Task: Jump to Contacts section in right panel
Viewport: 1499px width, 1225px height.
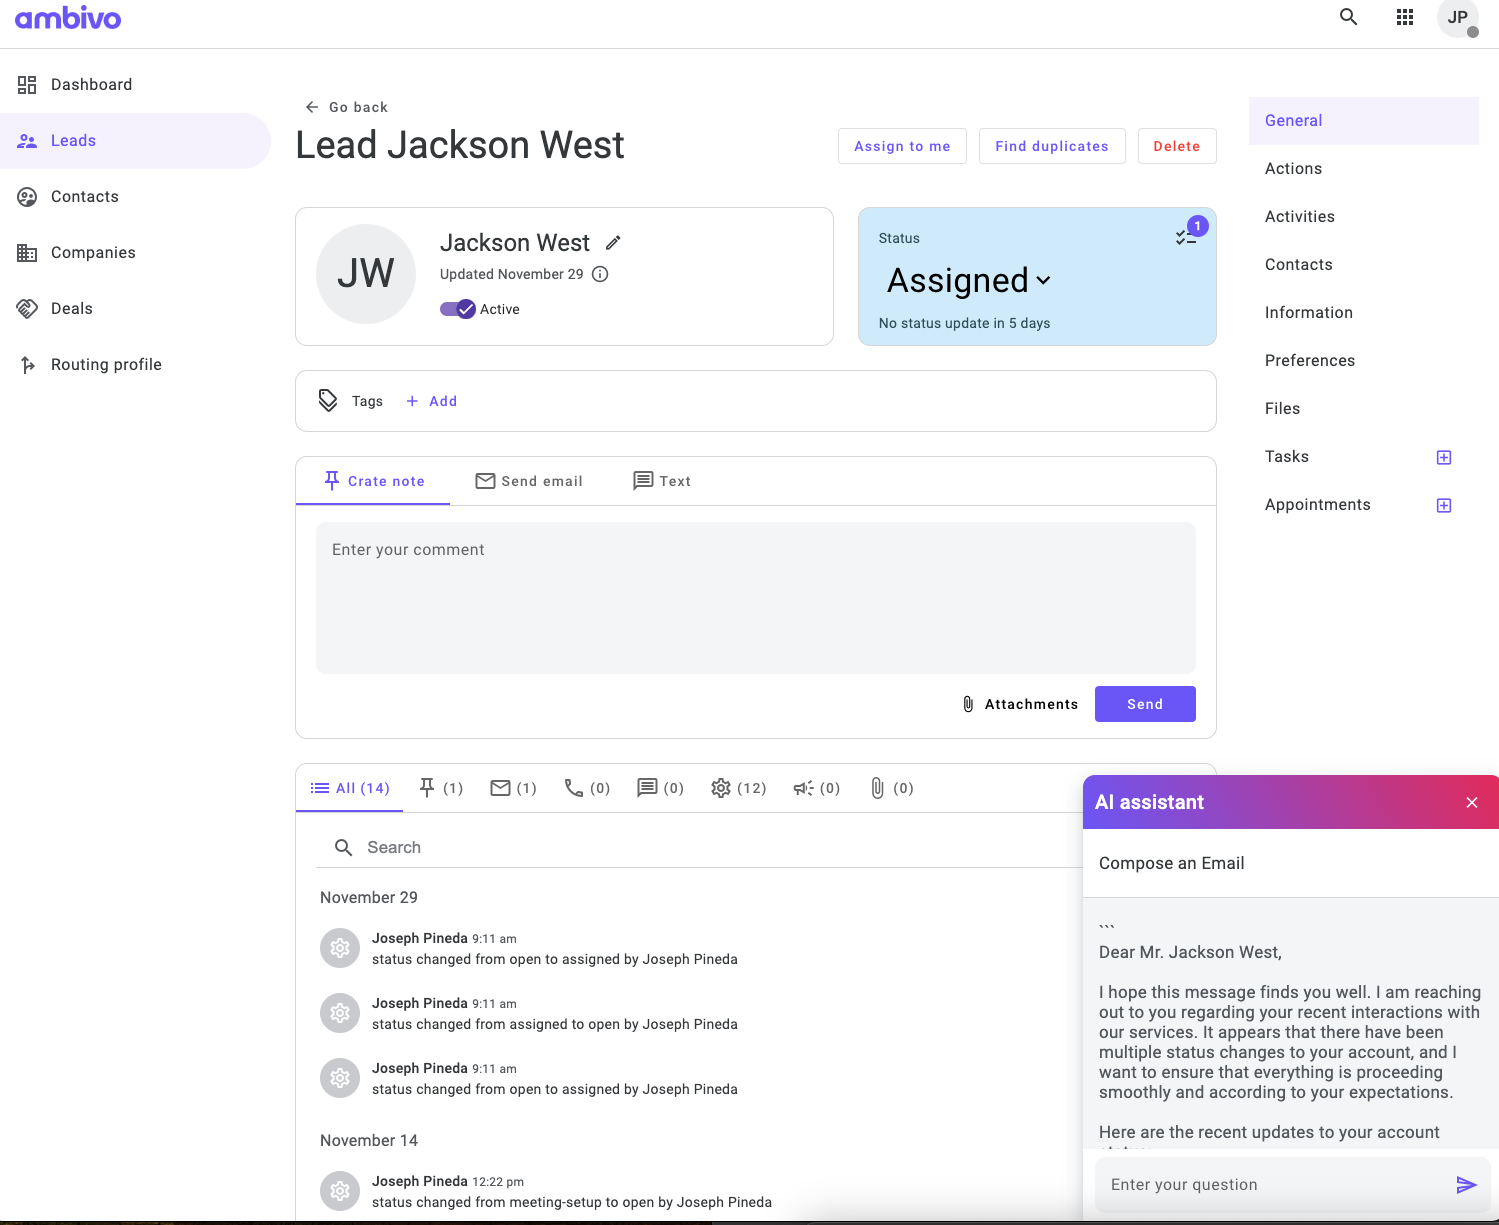Action: [x=1364, y=265]
